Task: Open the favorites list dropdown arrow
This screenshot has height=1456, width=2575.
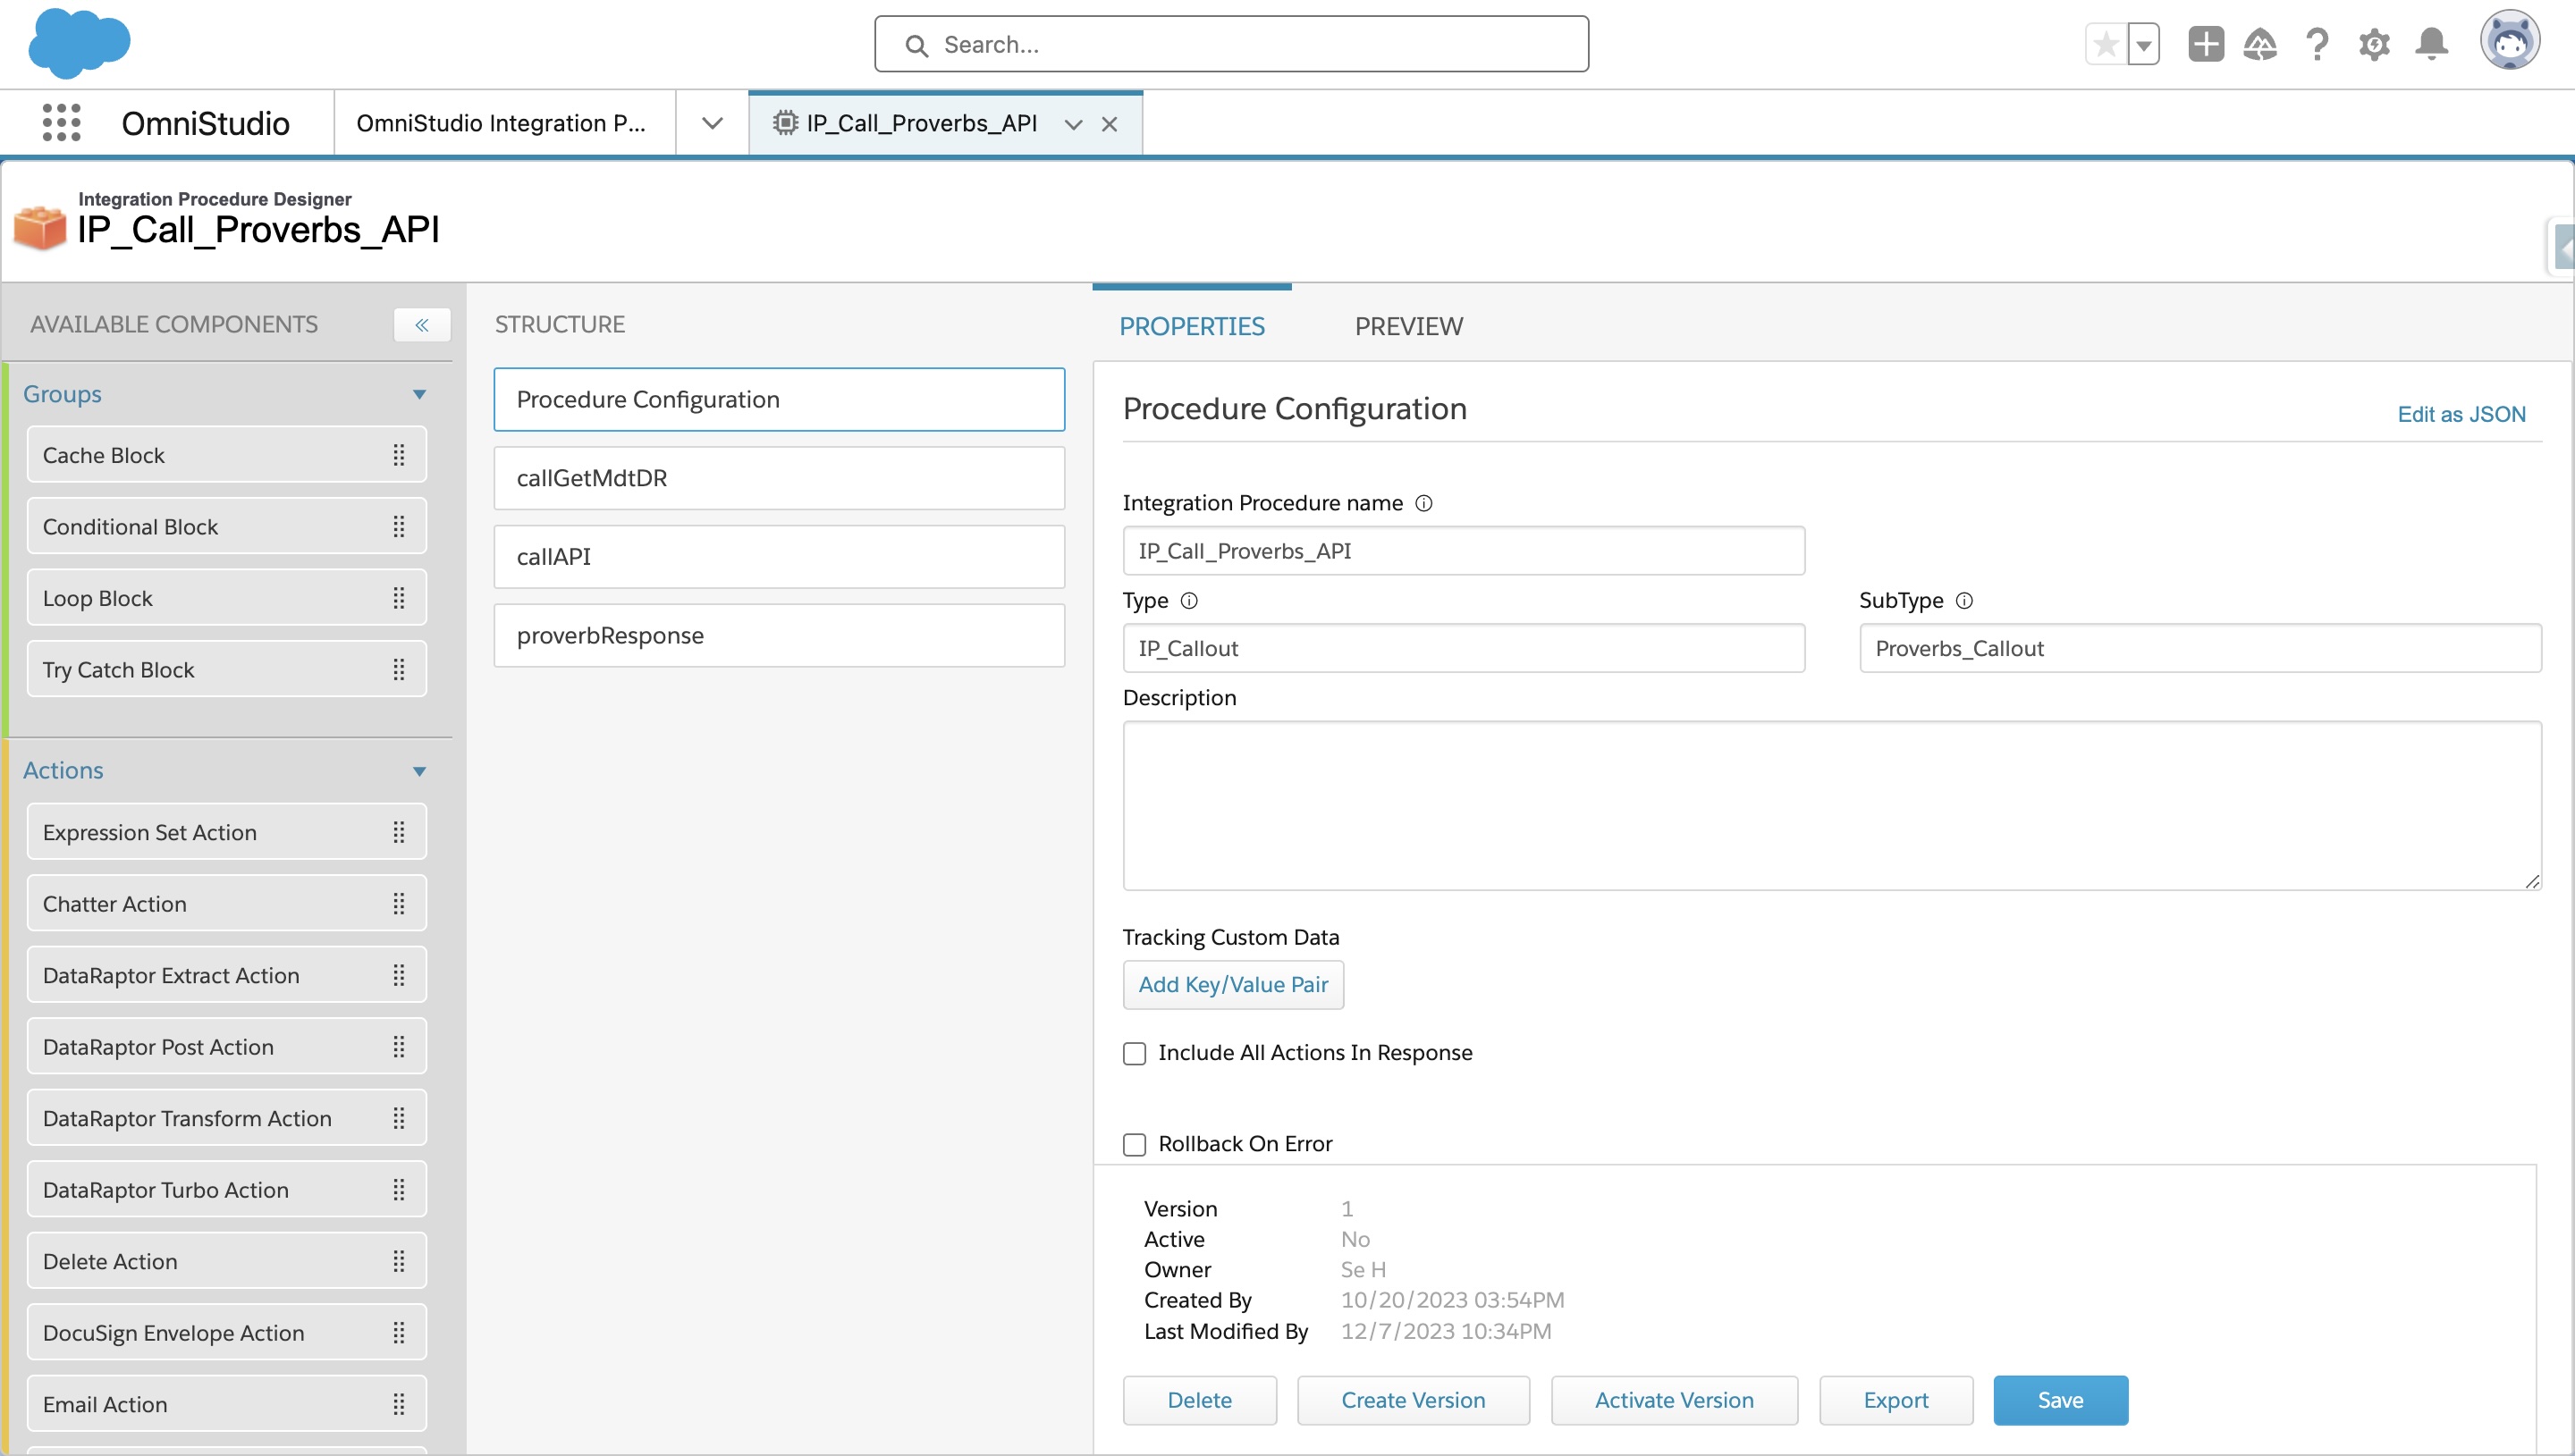Action: [x=2144, y=44]
